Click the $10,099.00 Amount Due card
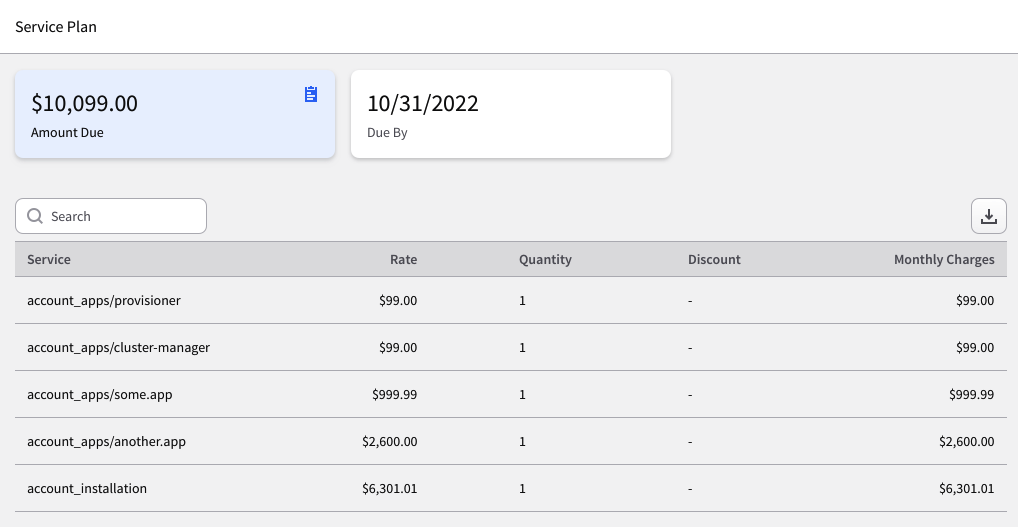This screenshot has width=1018, height=527. [175, 114]
